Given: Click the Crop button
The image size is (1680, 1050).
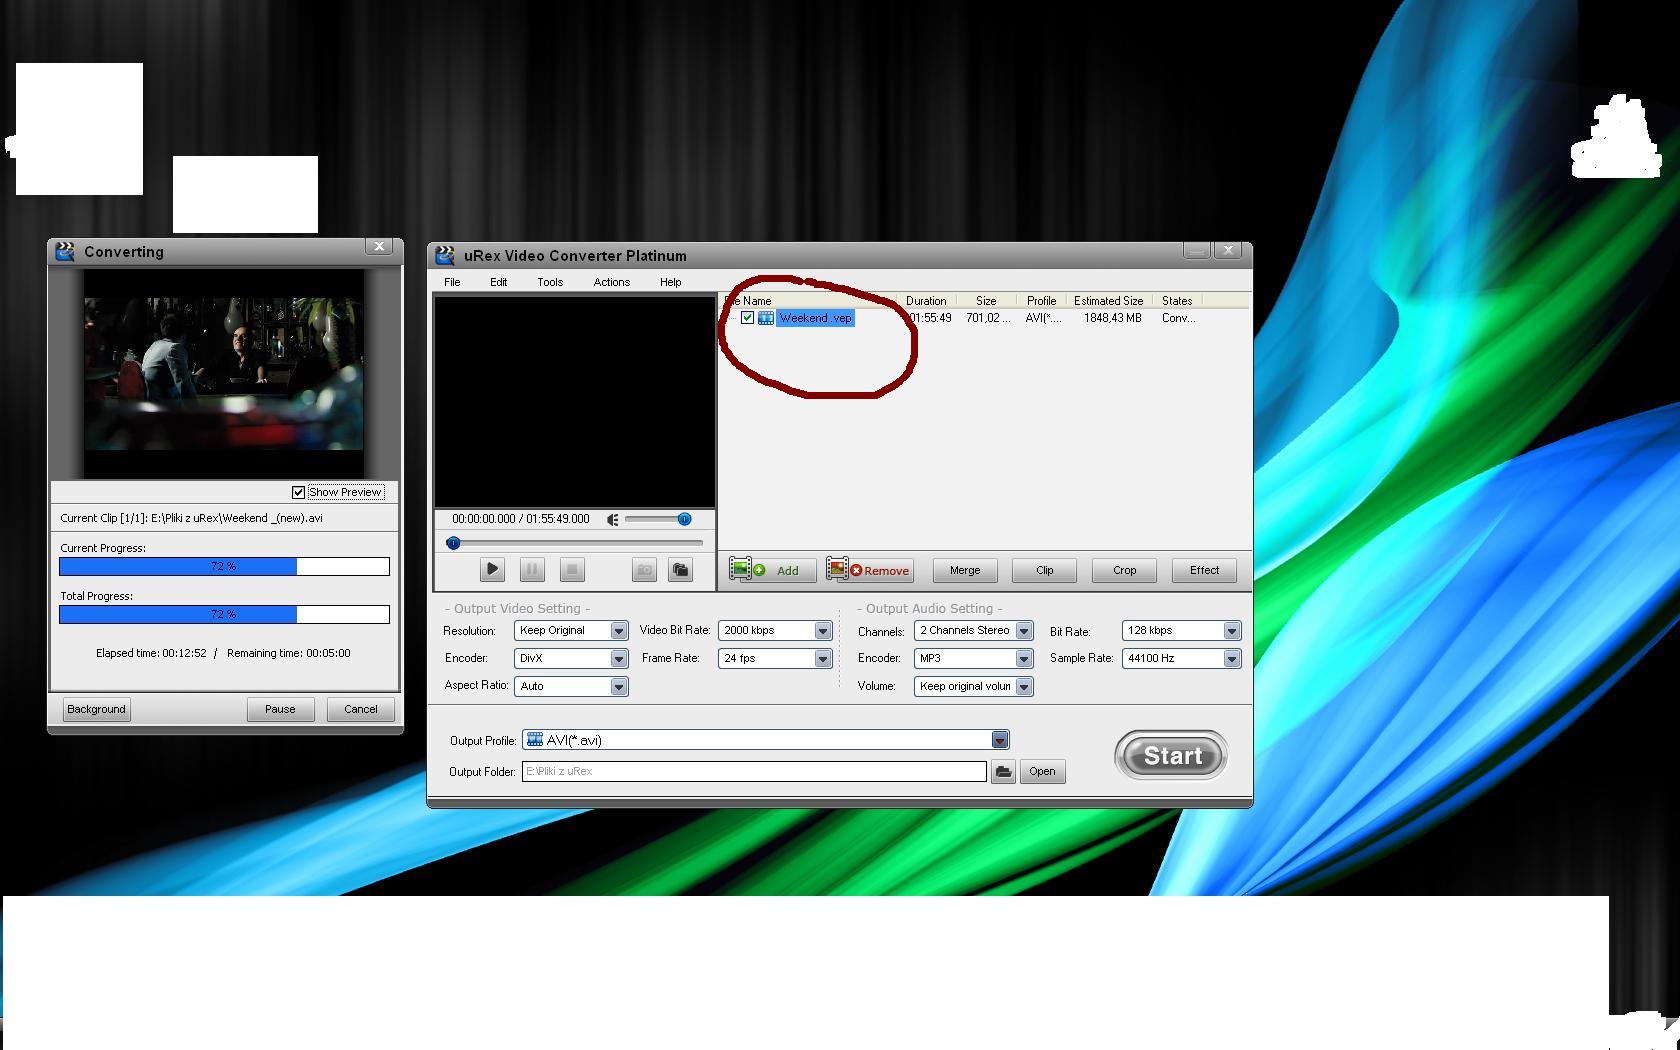Looking at the screenshot, I should click(1125, 570).
